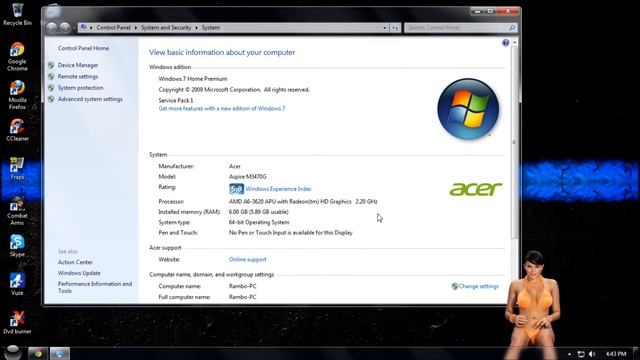
Task: Click the shield icon beside Remote settings
Action: click(51, 76)
